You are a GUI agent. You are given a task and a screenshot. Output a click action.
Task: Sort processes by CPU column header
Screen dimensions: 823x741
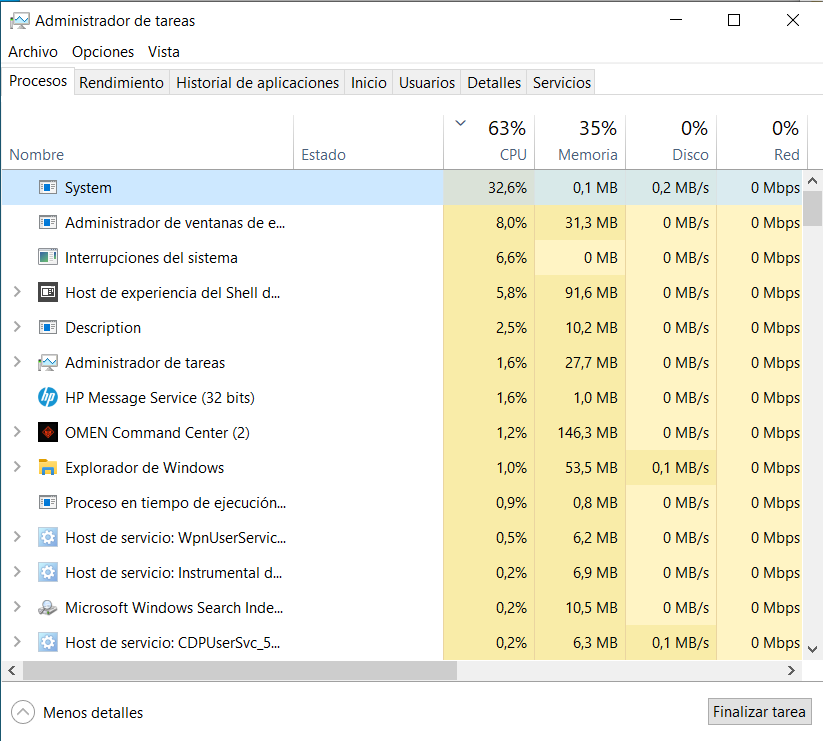(489, 142)
